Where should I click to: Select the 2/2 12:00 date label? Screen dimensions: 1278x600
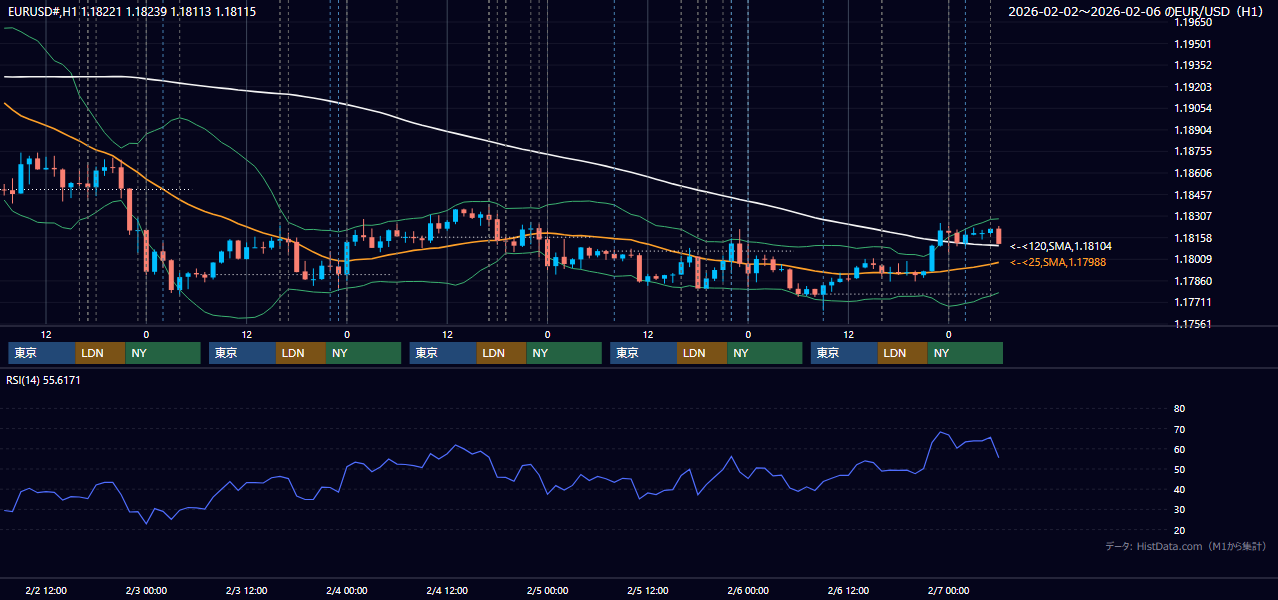pyautogui.click(x=46, y=591)
